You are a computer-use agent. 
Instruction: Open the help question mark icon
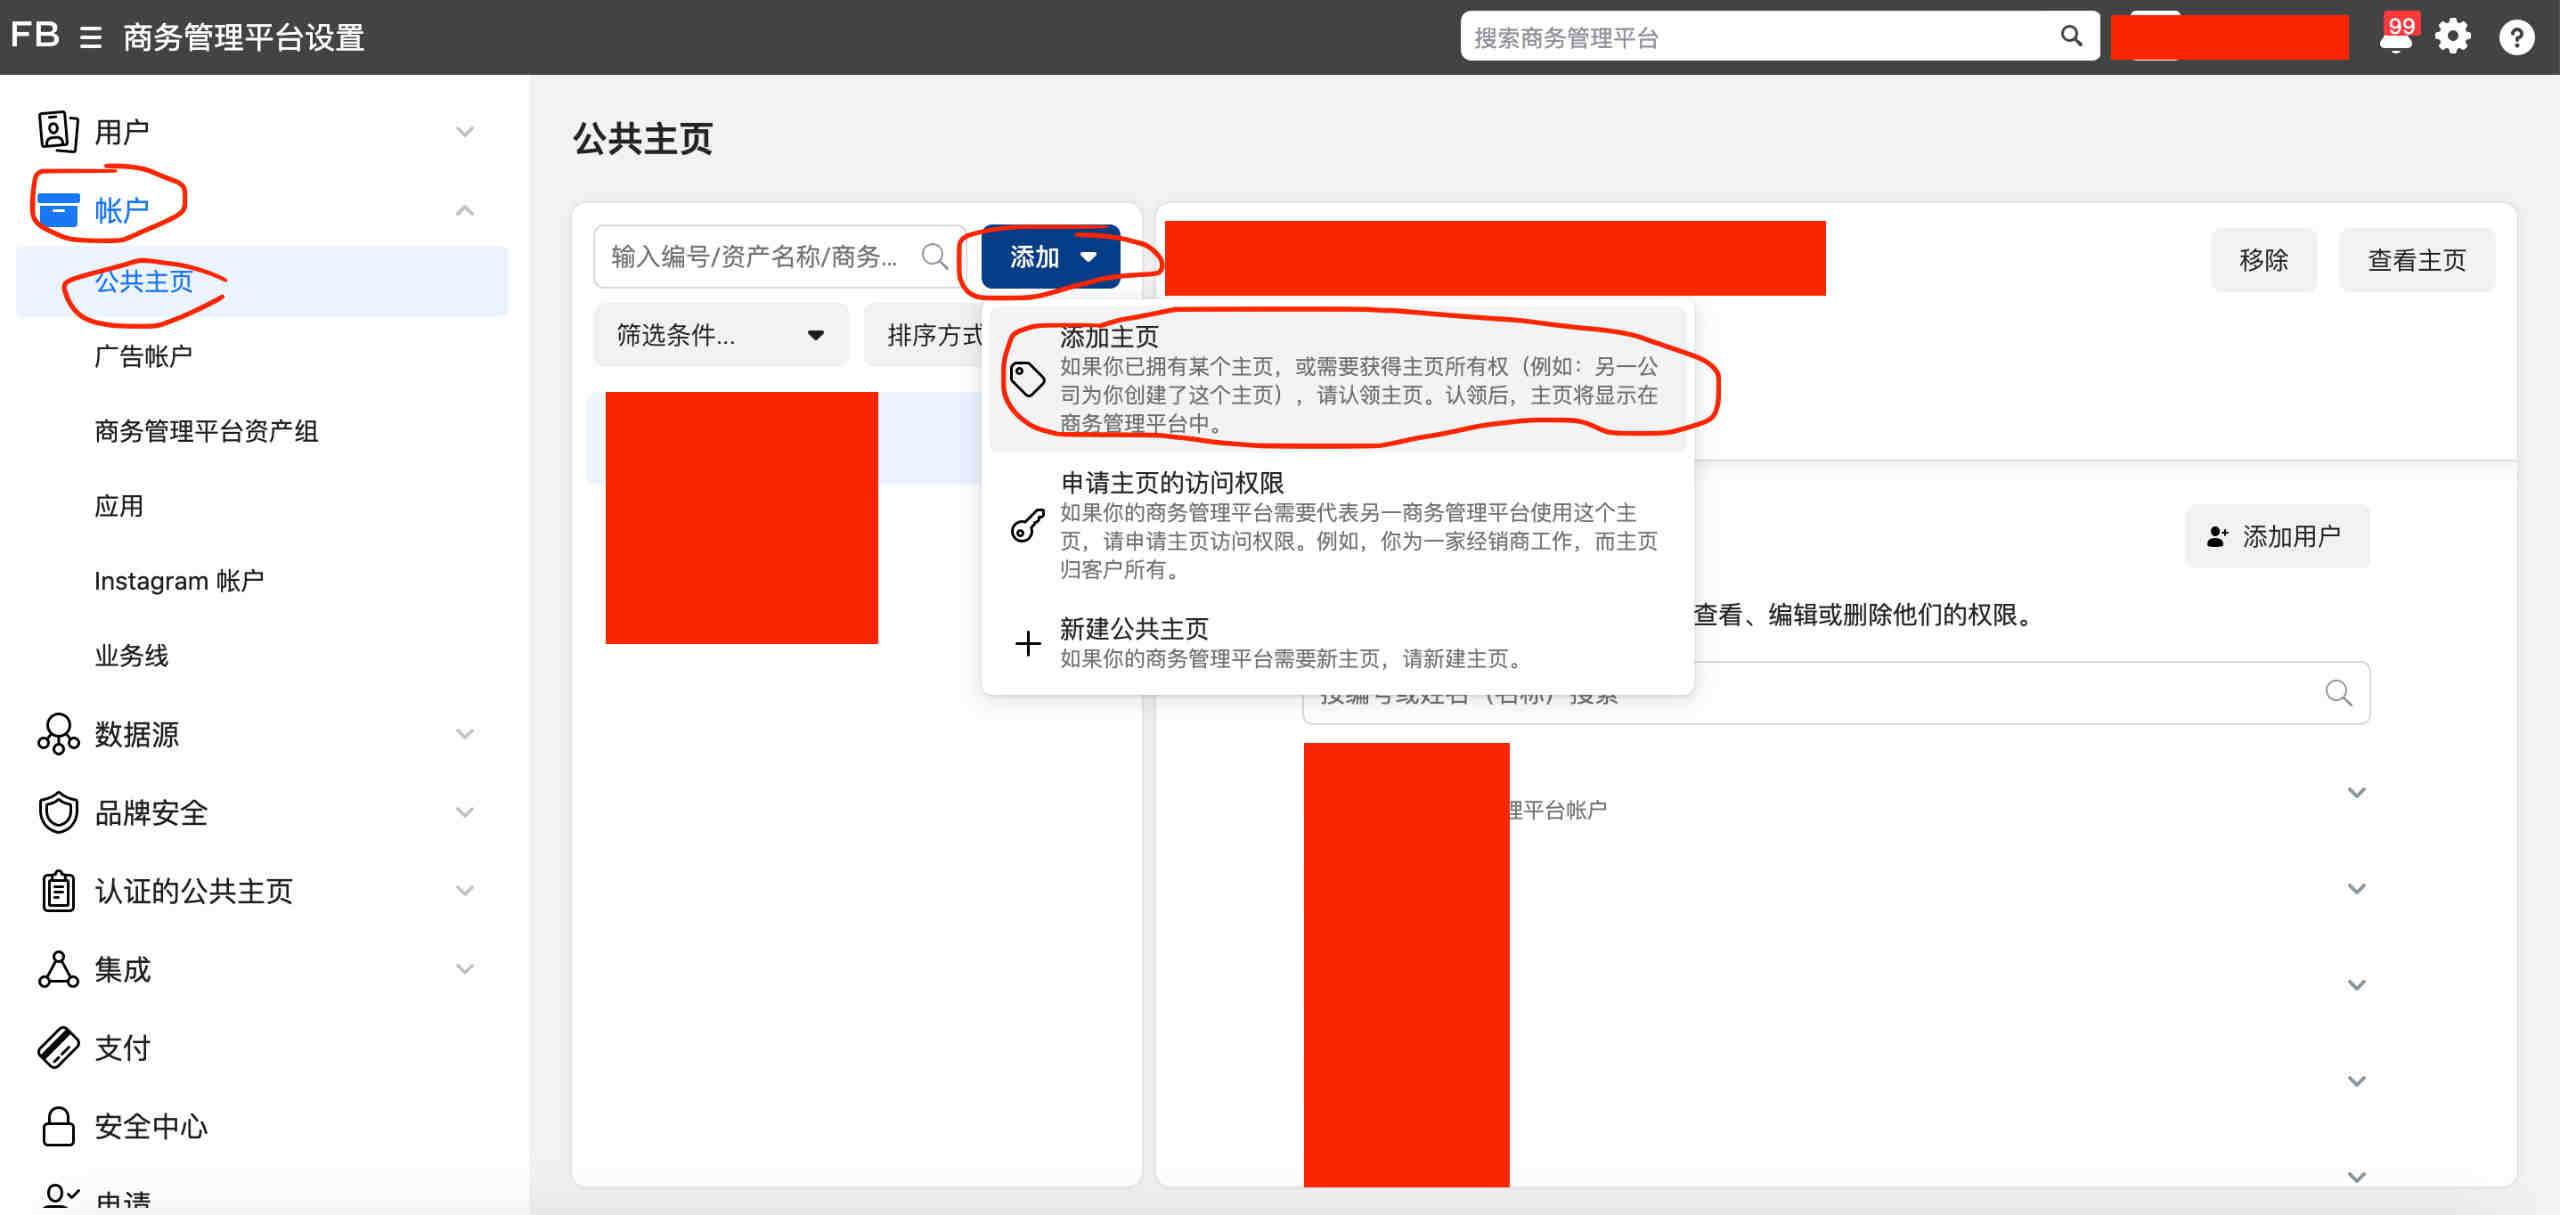(2516, 38)
